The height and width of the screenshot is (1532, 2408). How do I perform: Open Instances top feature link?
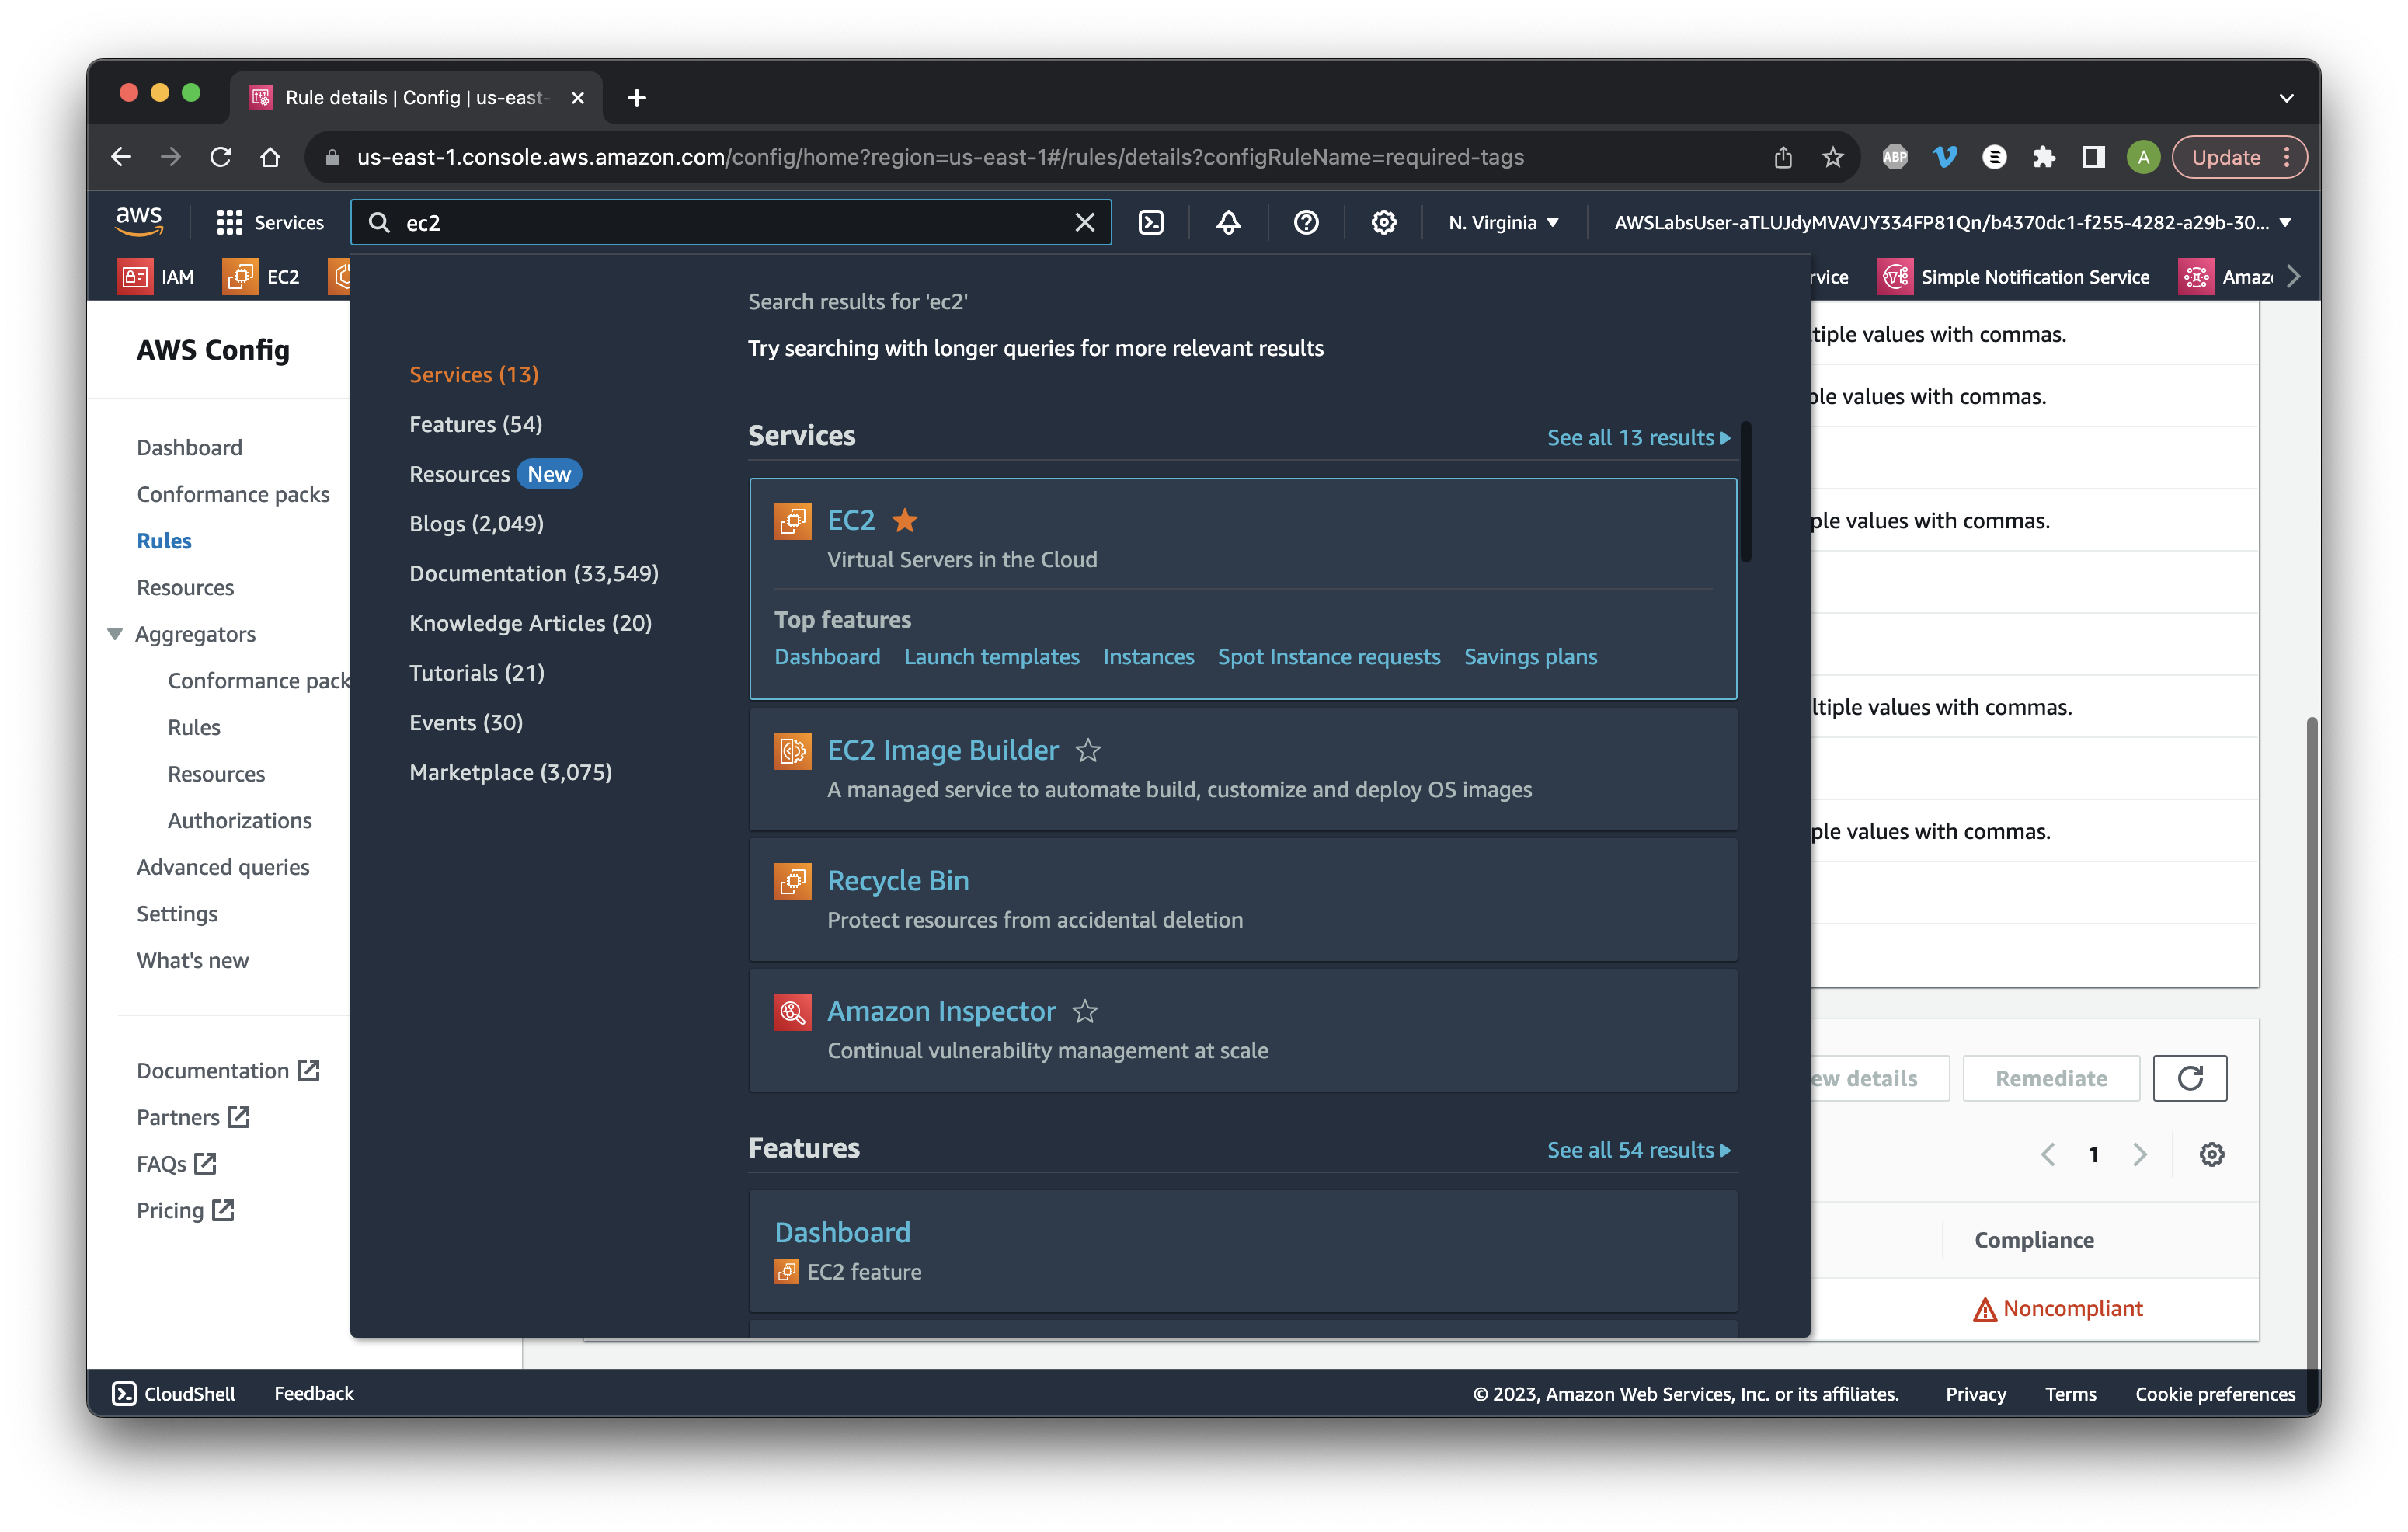(1148, 656)
